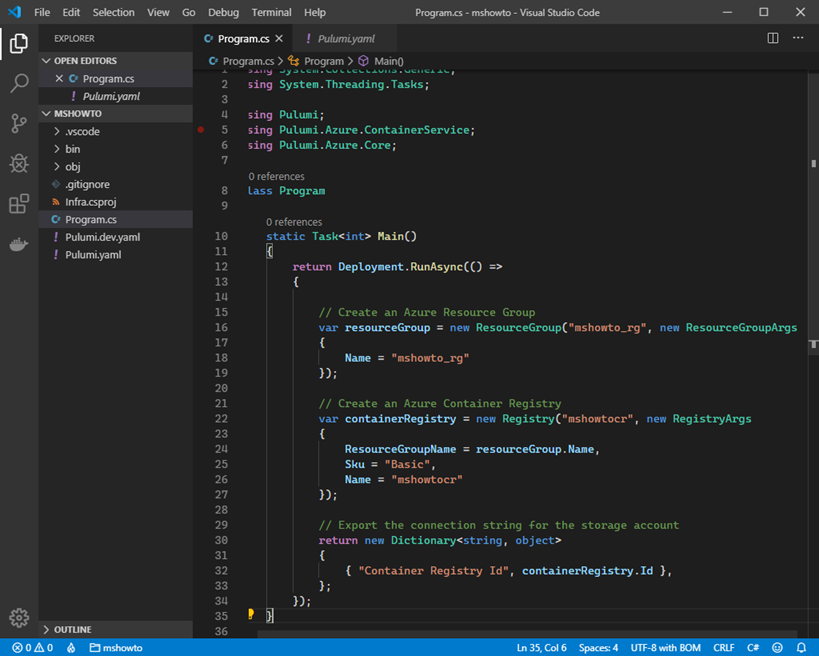This screenshot has width=819, height=656.
Task: Open the Debug view bug icon
Action: 19,163
